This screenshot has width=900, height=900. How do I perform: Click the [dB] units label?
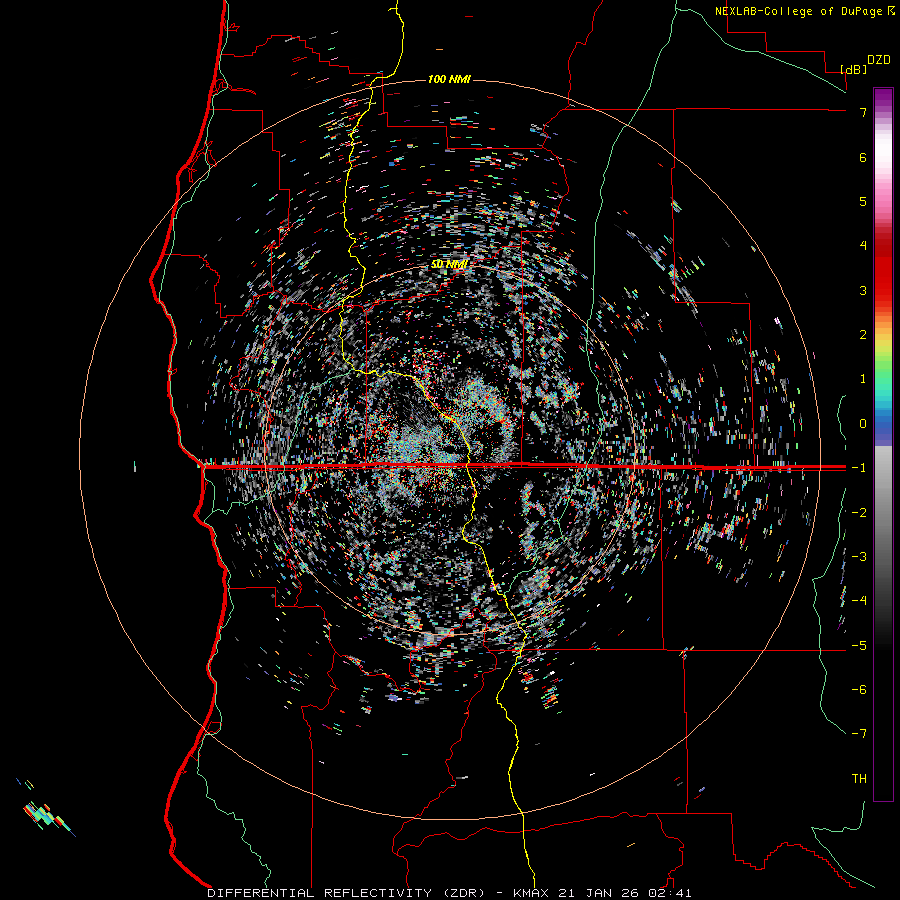point(854,69)
